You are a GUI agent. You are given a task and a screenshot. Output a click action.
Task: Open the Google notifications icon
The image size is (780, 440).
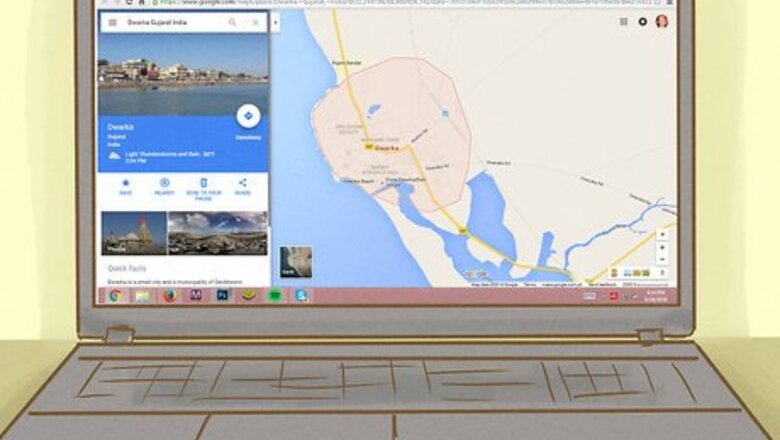pos(643,22)
